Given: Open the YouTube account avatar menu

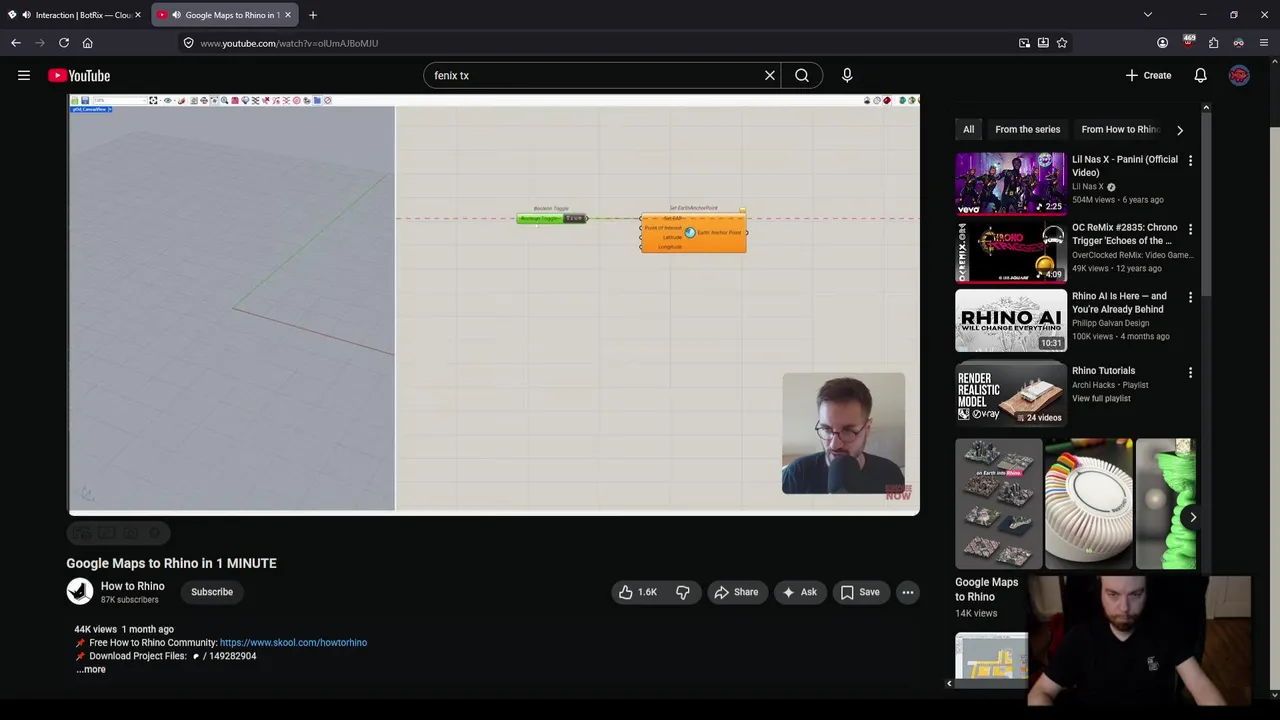Looking at the screenshot, I should tap(1239, 75).
